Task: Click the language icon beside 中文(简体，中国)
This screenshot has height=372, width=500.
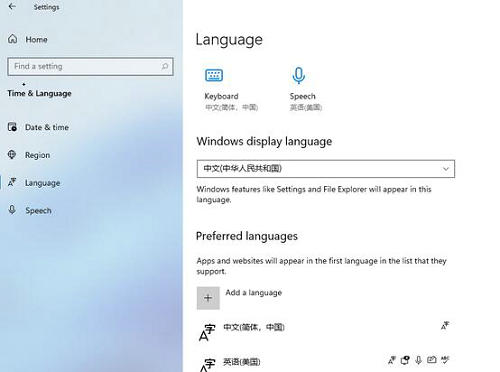Action: point(207,332)
